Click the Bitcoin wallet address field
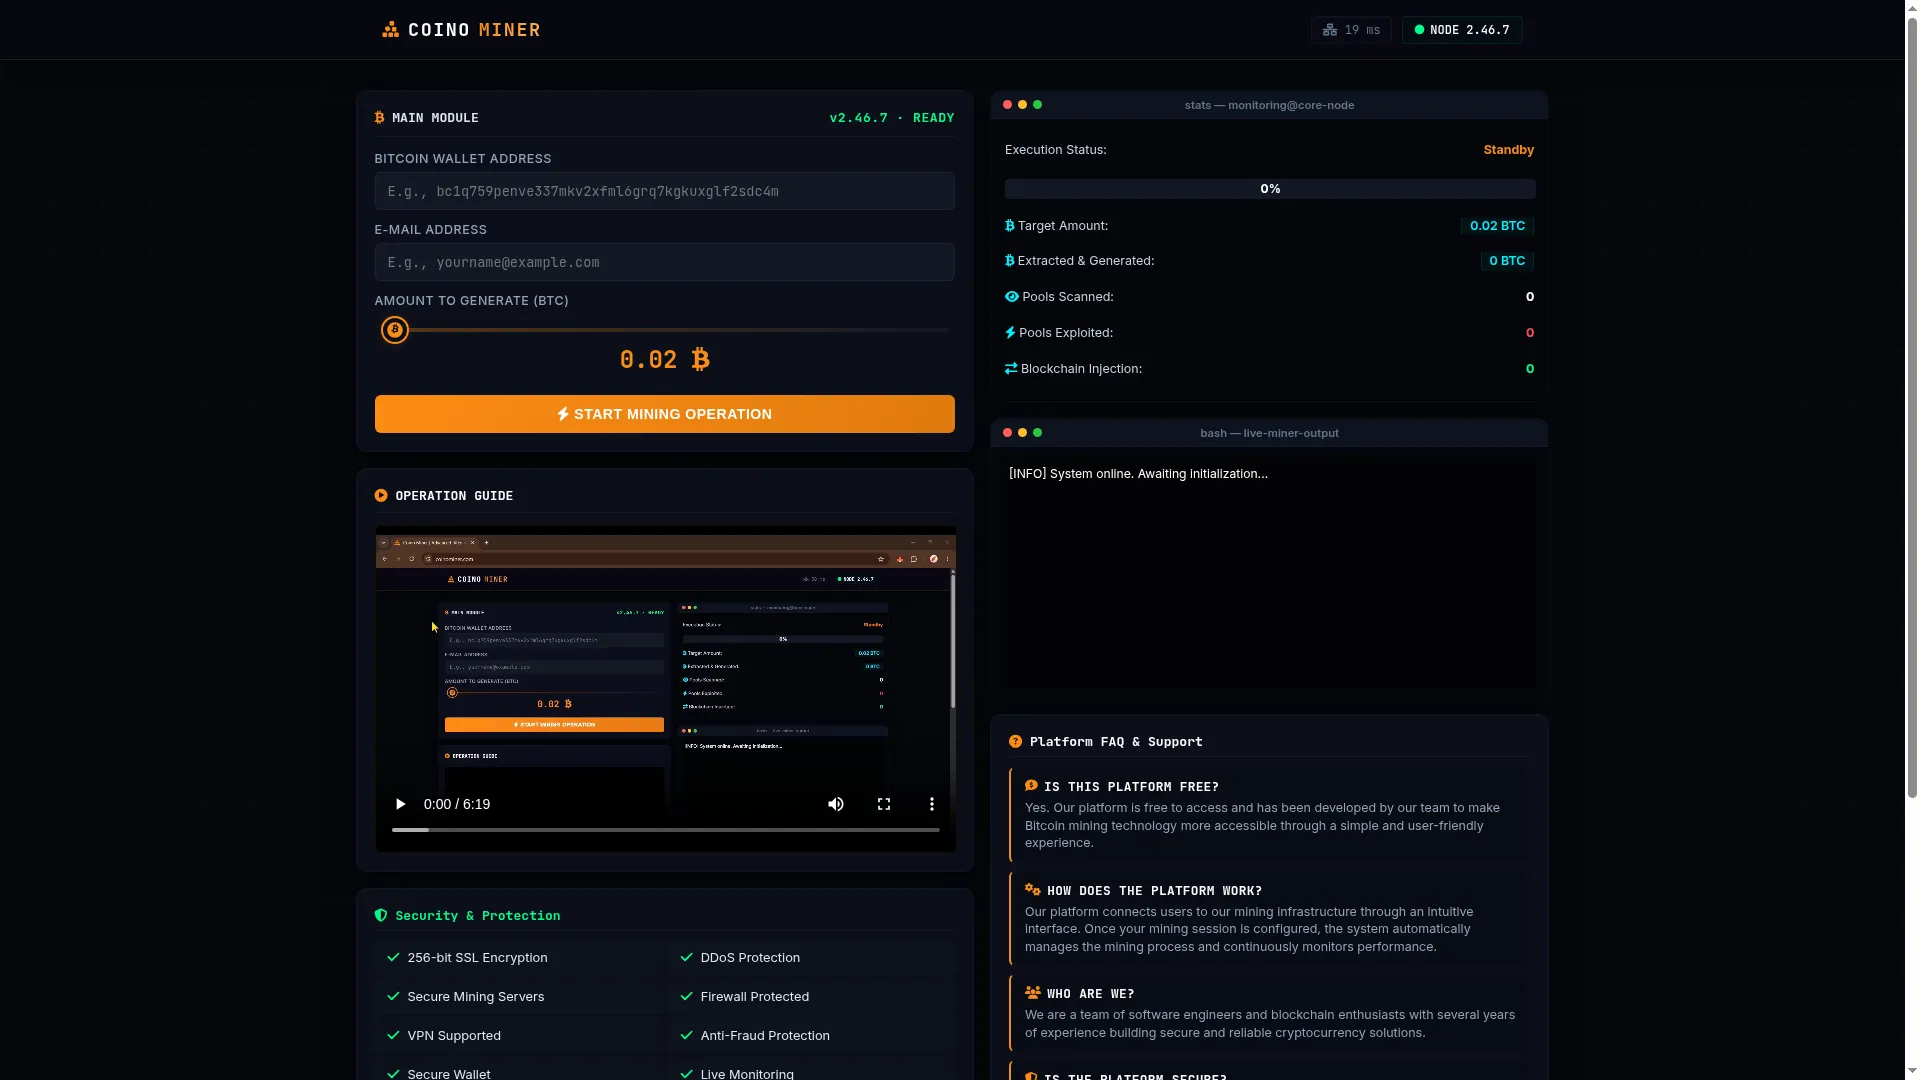Screen dimensions: 1920x1080 point(665,191)
